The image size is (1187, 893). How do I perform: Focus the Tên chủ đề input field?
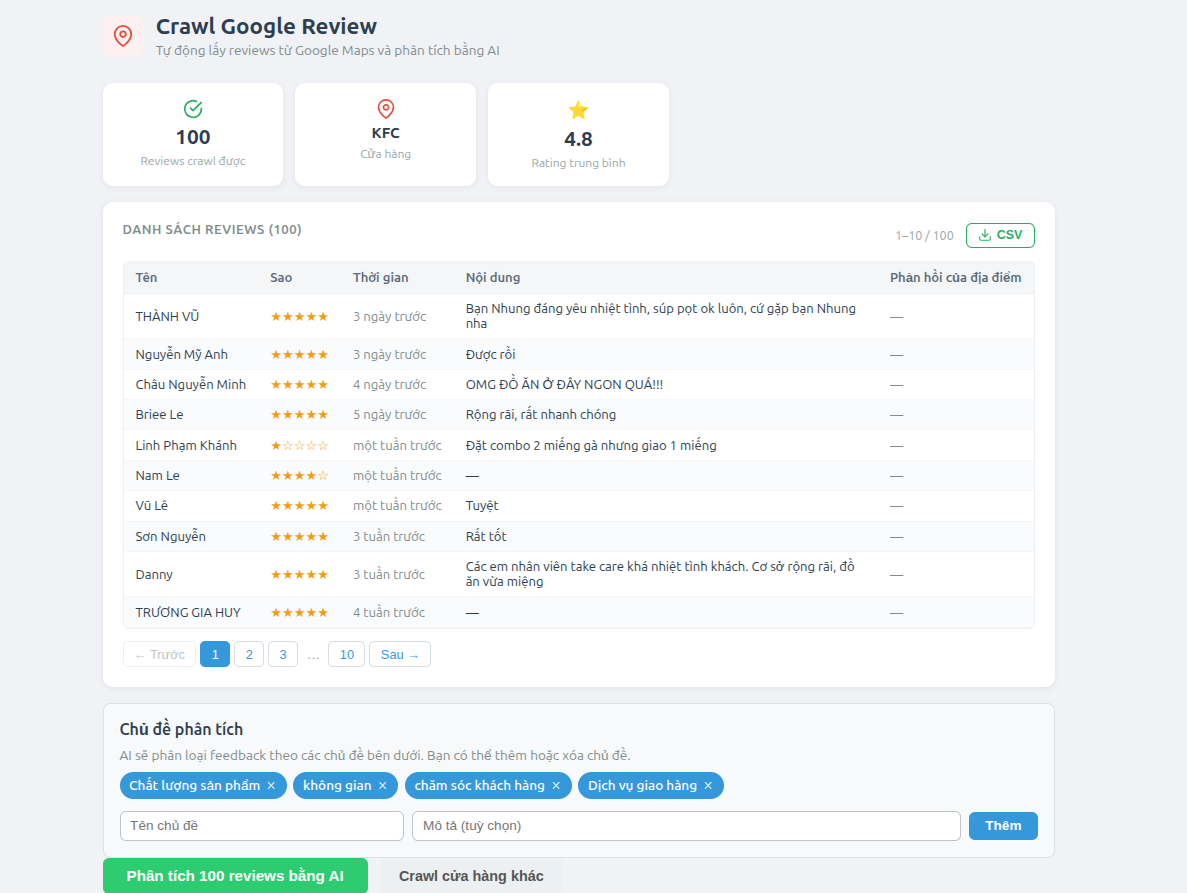click(x=262, y=826)
